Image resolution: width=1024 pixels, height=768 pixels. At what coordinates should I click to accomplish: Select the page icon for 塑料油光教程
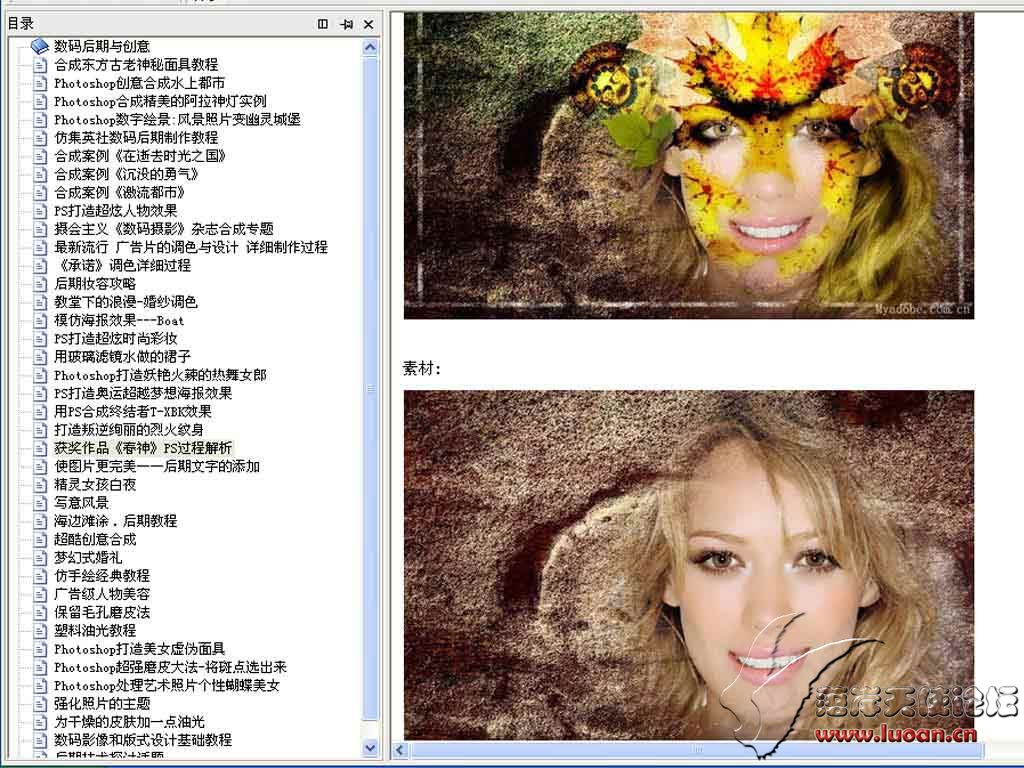coord(40,631)
